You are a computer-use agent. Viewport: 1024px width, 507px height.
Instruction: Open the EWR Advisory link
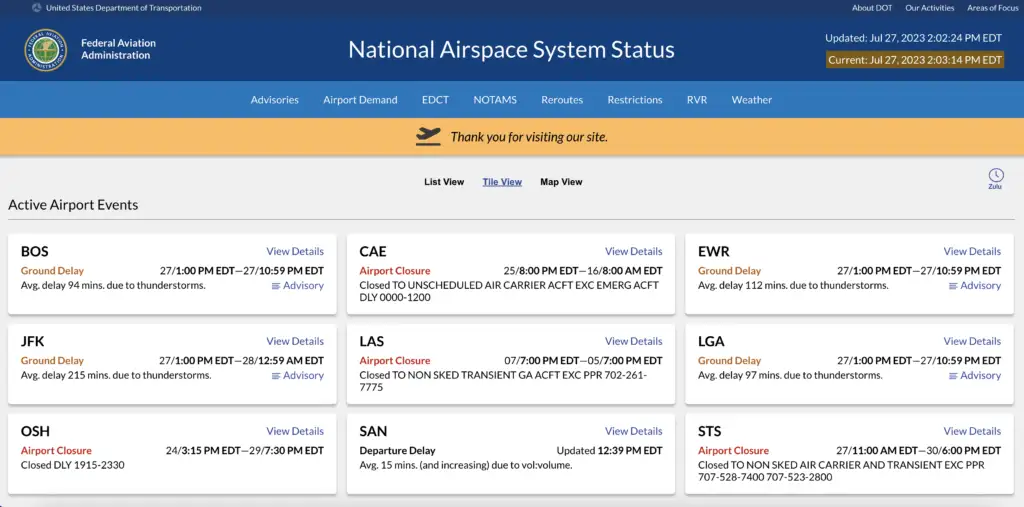(975, 286)
